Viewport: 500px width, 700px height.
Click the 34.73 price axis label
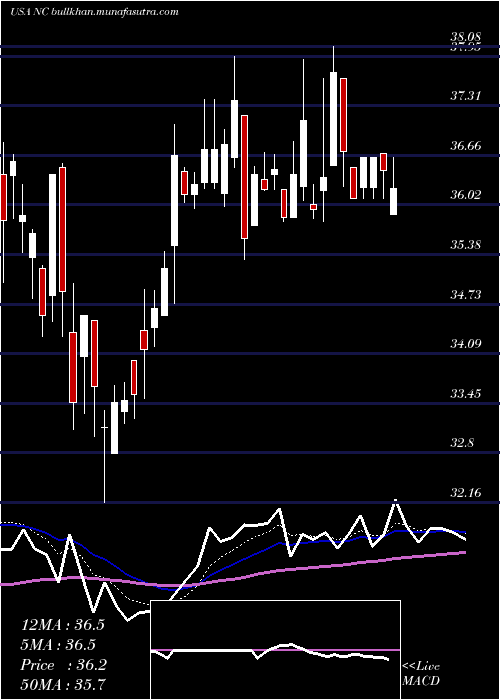465,294
